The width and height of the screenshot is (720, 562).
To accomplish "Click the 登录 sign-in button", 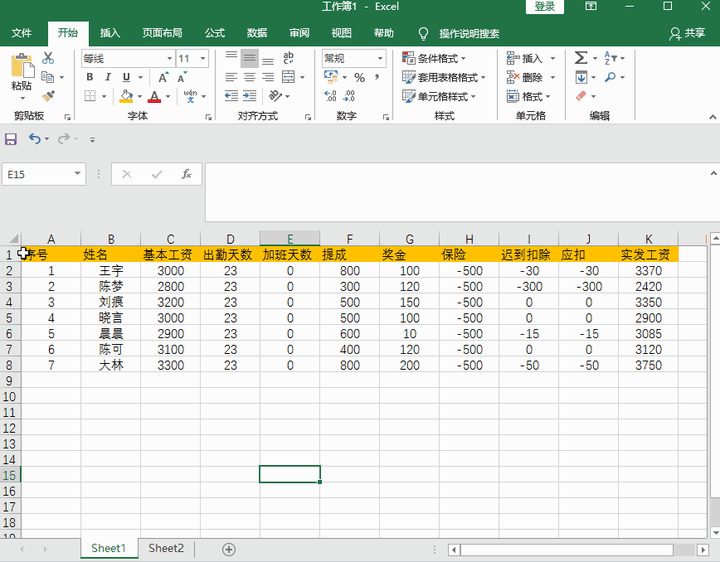I will 544,7.
